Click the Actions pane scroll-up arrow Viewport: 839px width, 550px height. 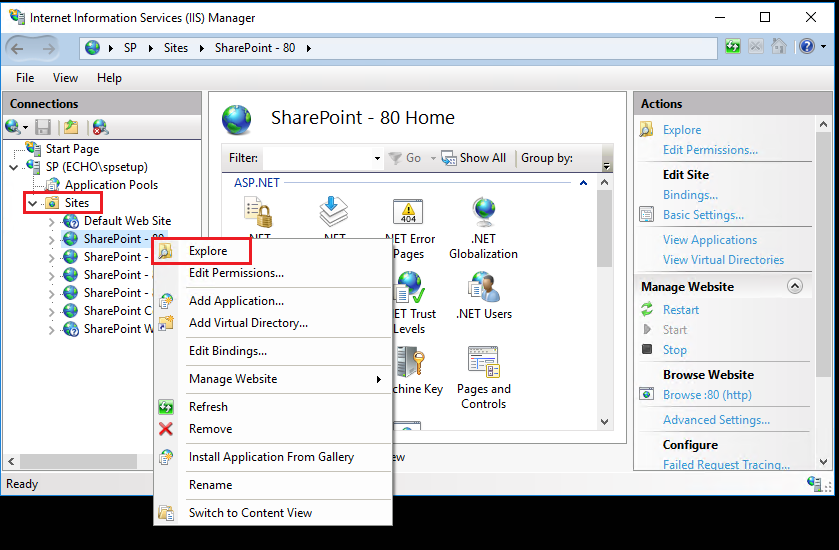(823, 124)
